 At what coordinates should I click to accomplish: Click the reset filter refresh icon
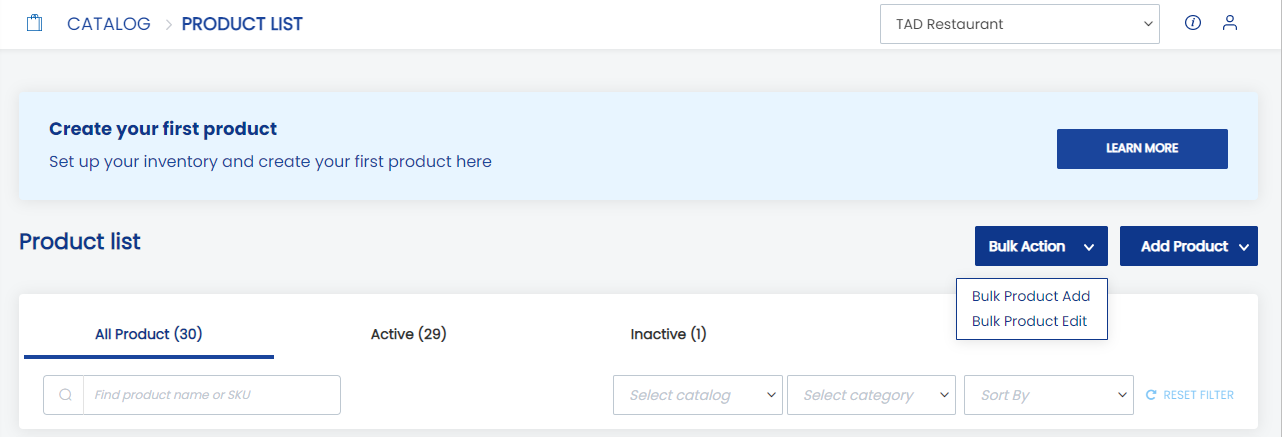(1151, 395)
